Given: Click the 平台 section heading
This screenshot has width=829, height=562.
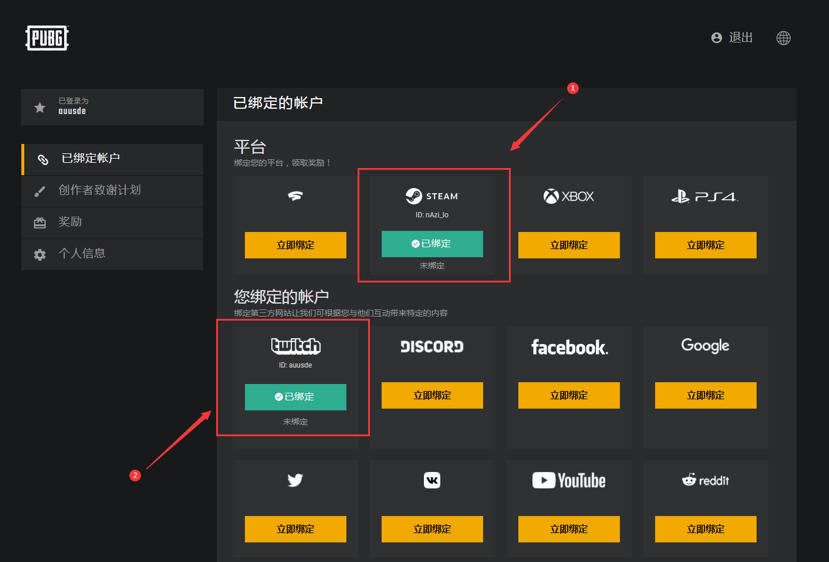Looking at the screenshot, I should click(x=250, y=146).
